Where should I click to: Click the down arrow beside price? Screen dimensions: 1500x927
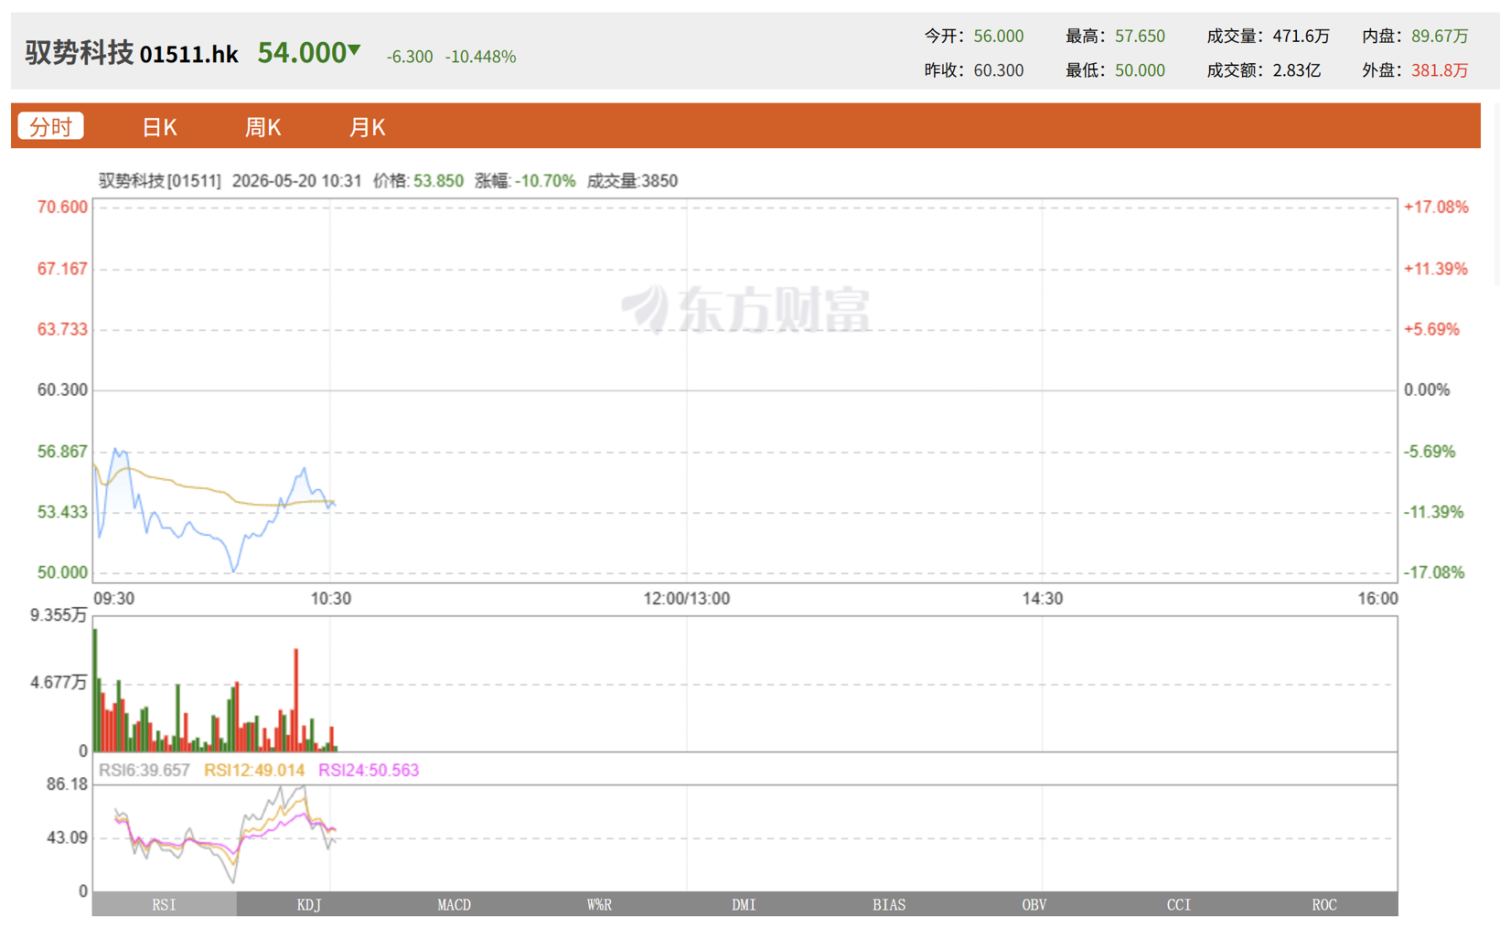point(354,49)
